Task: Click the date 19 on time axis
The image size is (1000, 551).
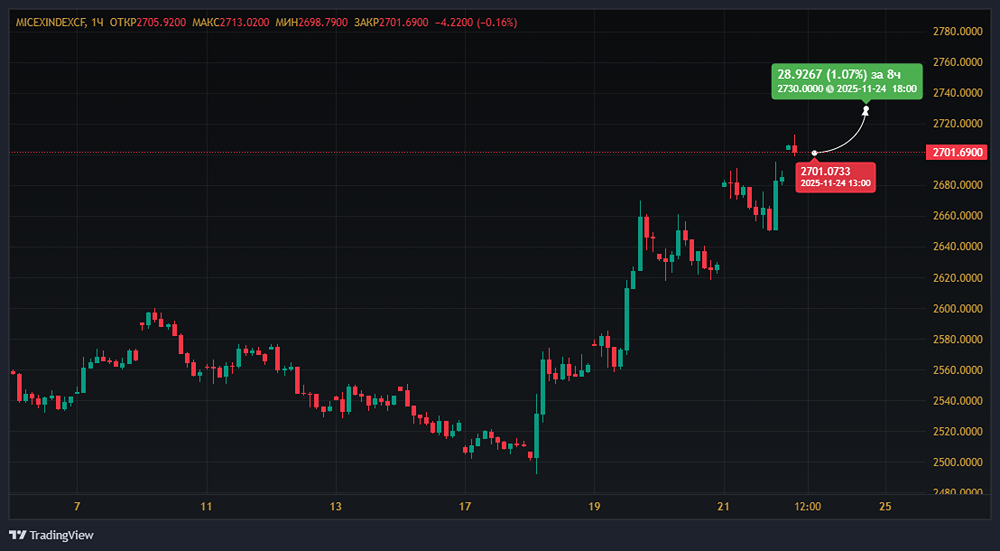Action: pos(594,507)
